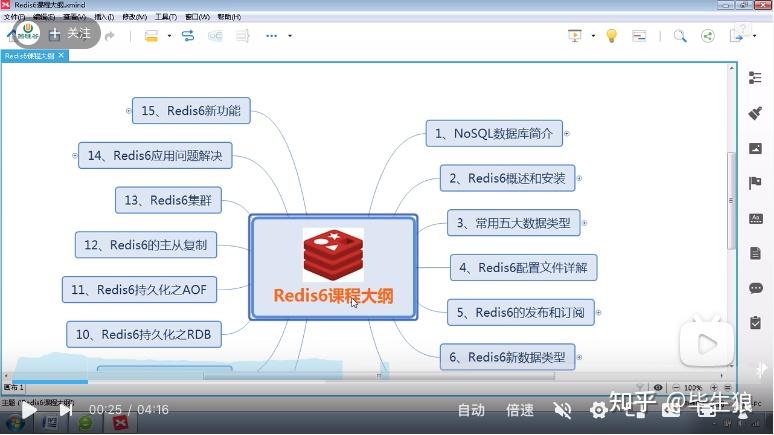This screenshot has width=774, height=435.
Task: Click the filter funnel icon in status bar
Action: coord(641,388)
